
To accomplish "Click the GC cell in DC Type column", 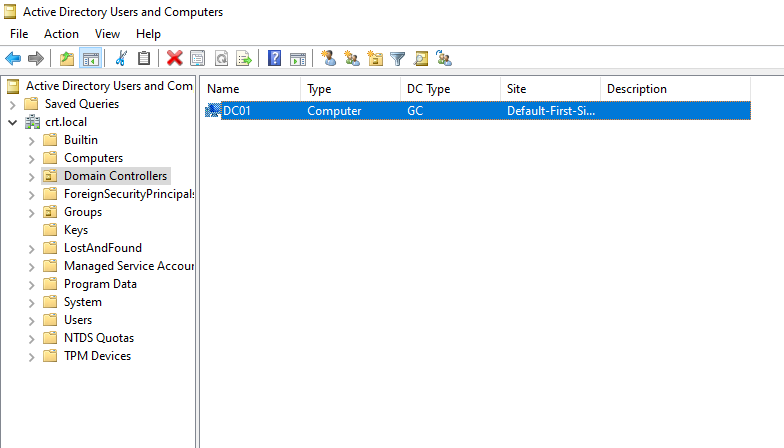I will pyautogui.click(x=415, y=110).
